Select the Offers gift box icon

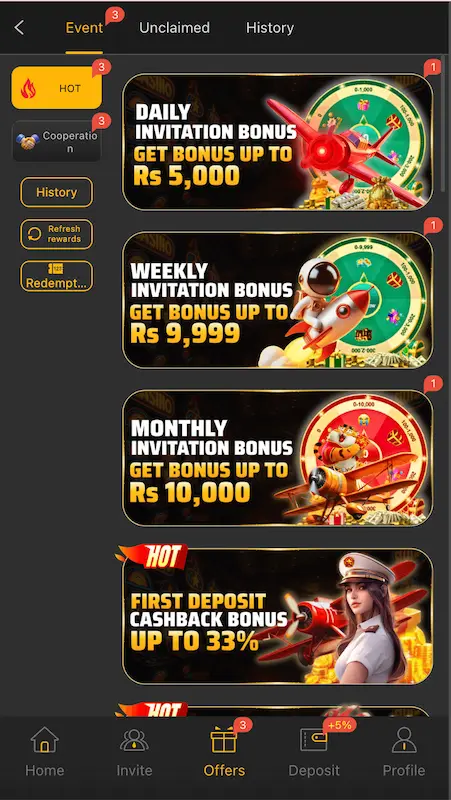[x=224, y=740]
